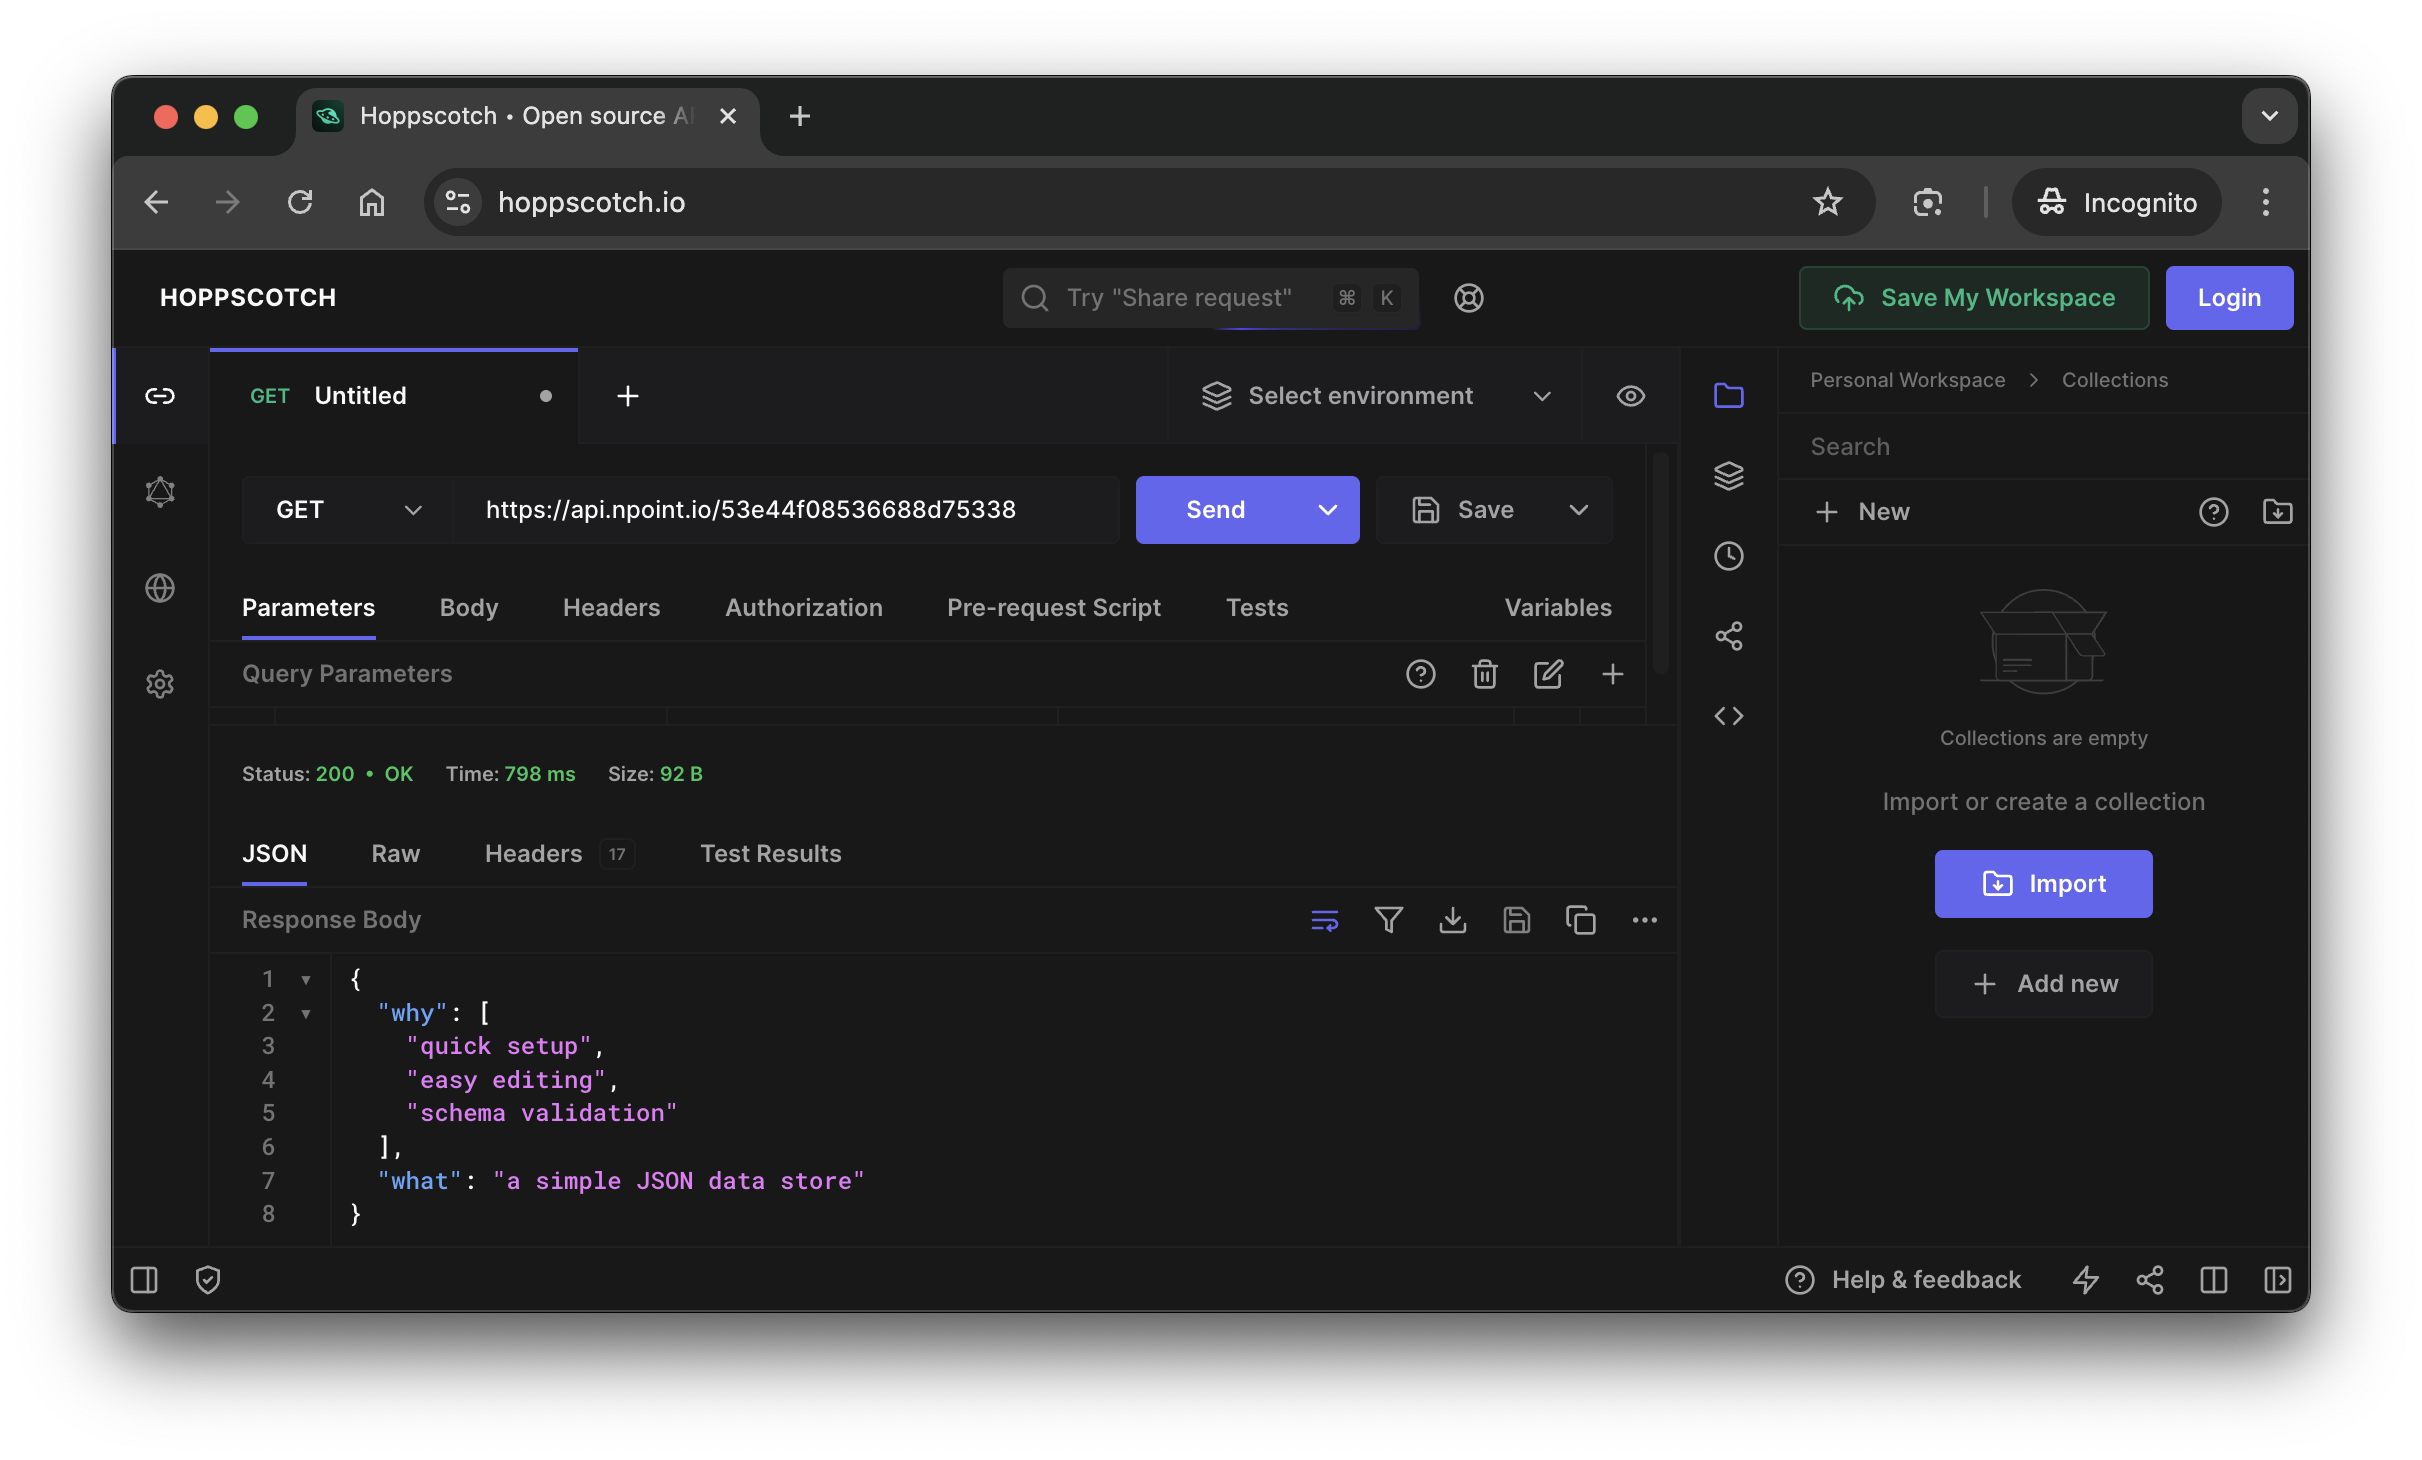
Task: Toggle line wrap in response body
Action: pos(1325,920)
